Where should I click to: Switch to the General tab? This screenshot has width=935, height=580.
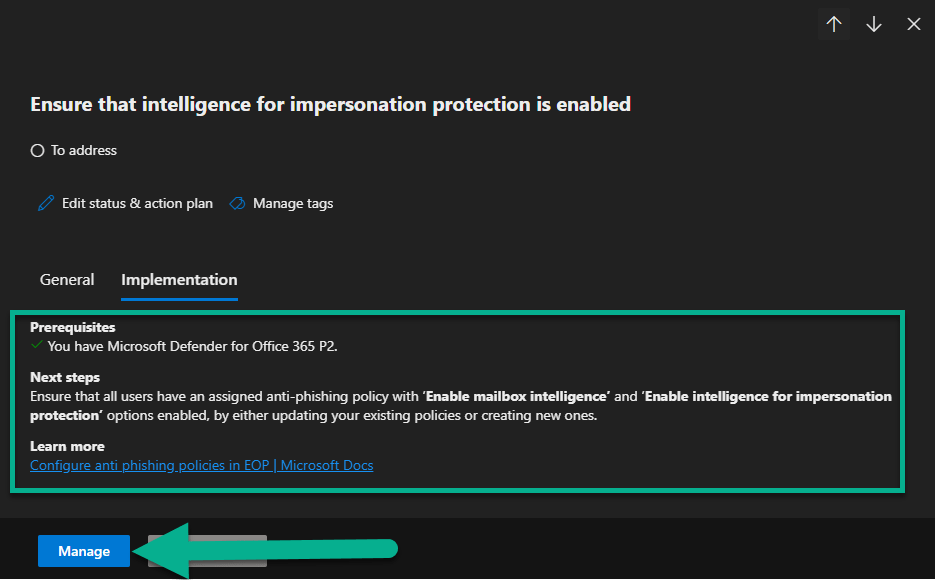click(x=67, y=280)
